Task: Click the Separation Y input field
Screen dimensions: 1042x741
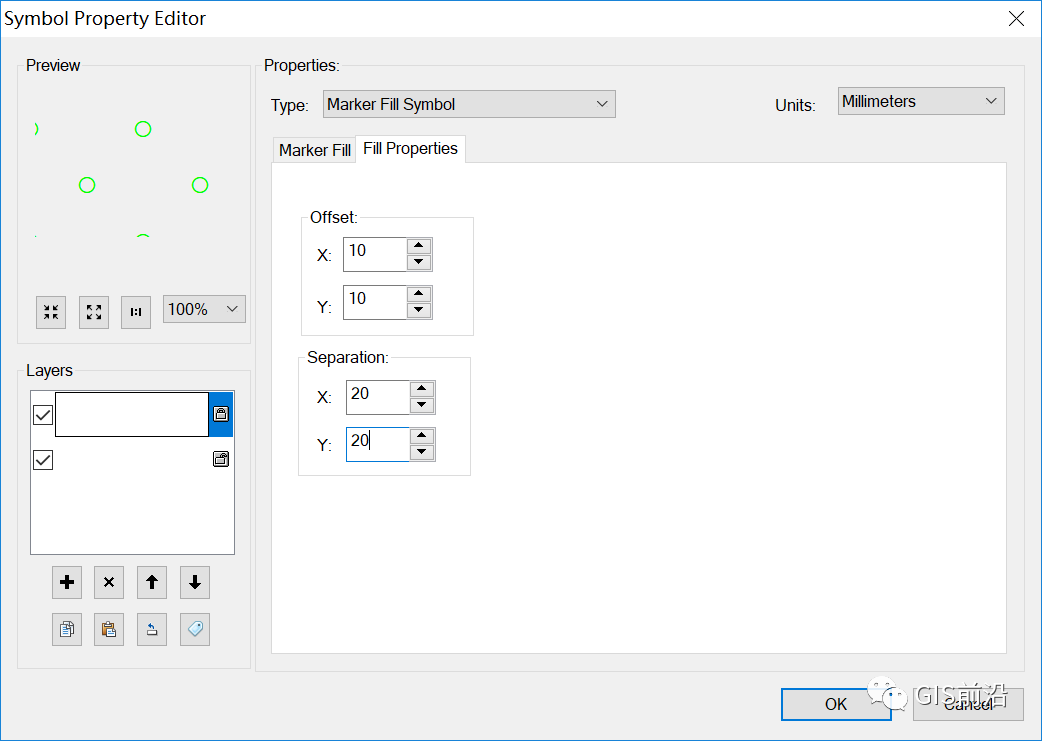Action: pos(377,444)
